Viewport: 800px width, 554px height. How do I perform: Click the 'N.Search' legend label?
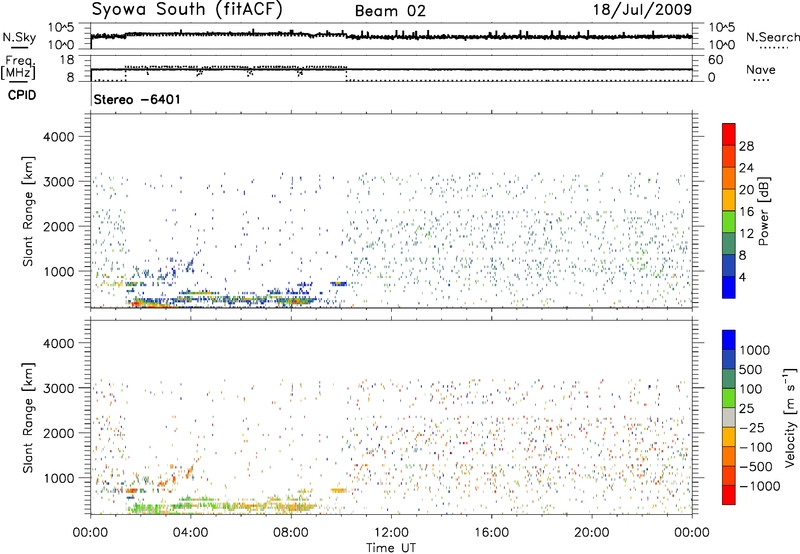point(772,37)
